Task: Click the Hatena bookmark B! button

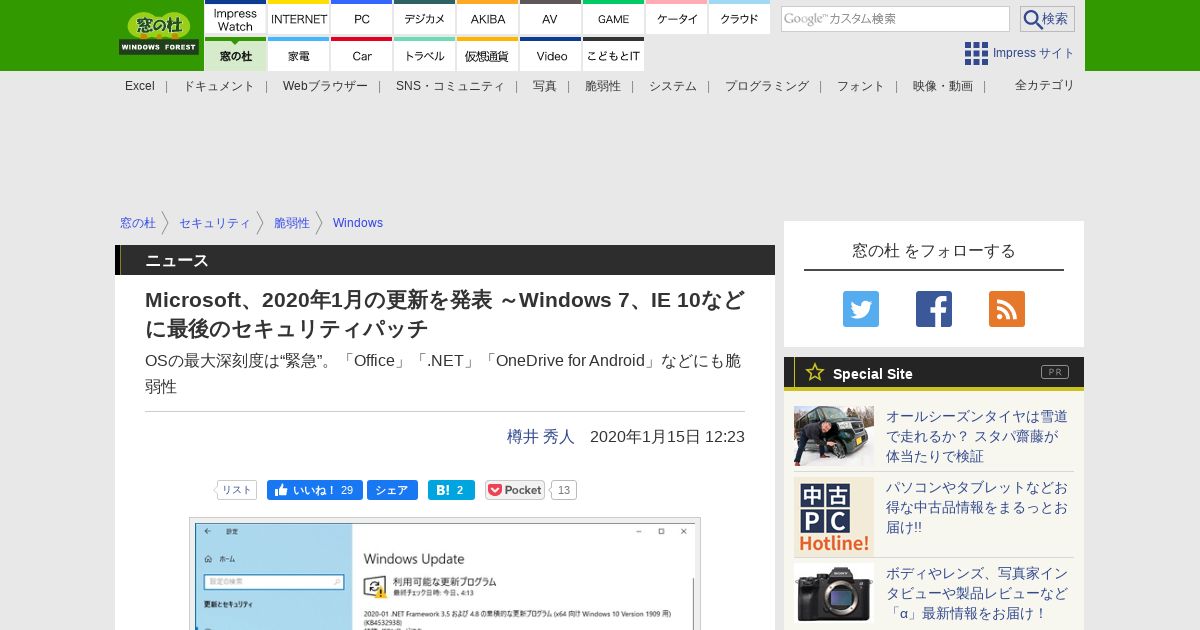Action: 451,490
